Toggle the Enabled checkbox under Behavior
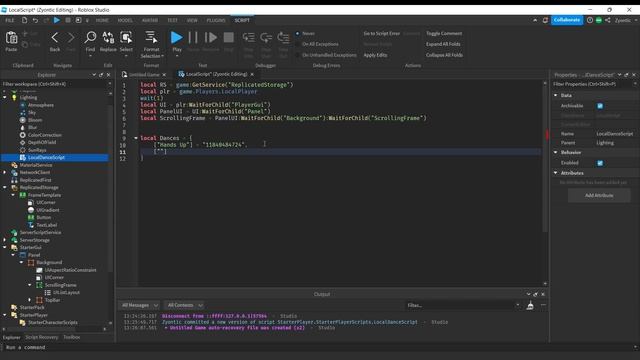This screenshot has width=640, height=360. [x=600, y=163]
